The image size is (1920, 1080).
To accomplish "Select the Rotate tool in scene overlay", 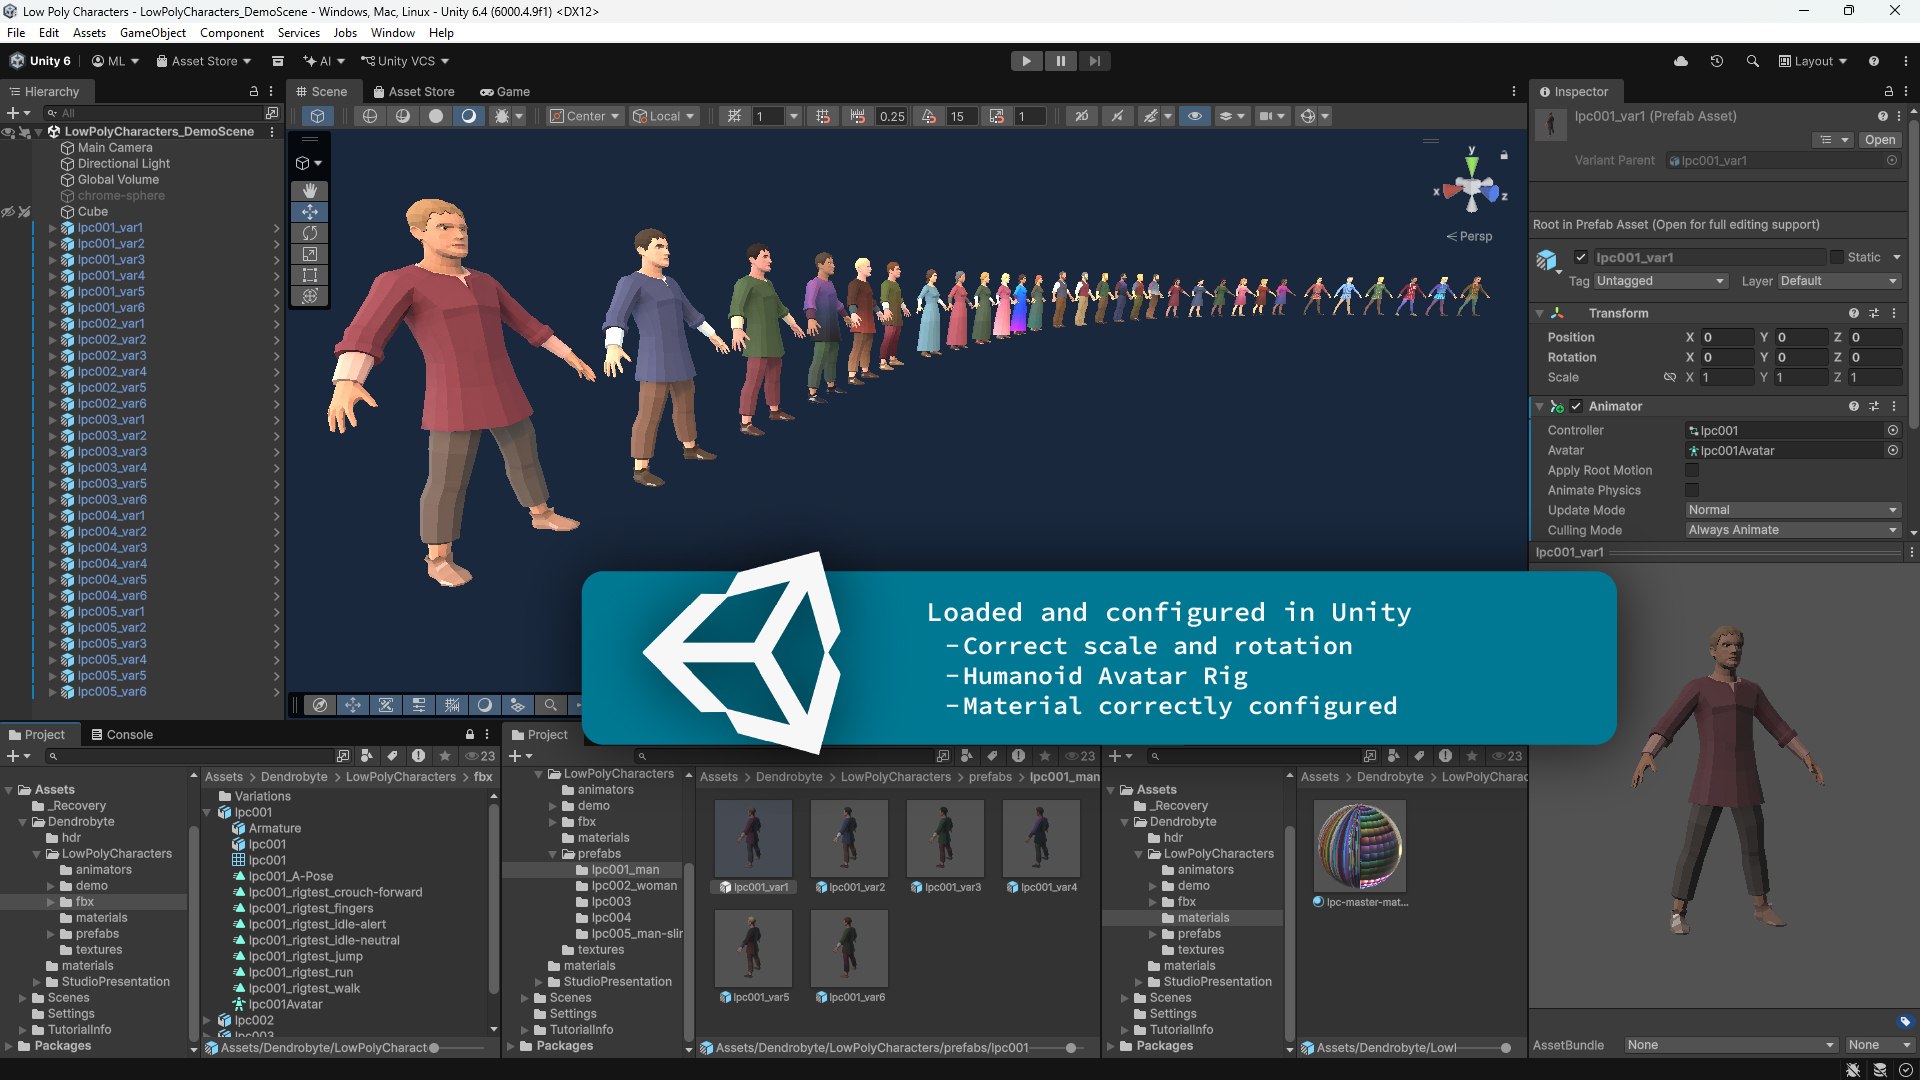I will [310, 233].
